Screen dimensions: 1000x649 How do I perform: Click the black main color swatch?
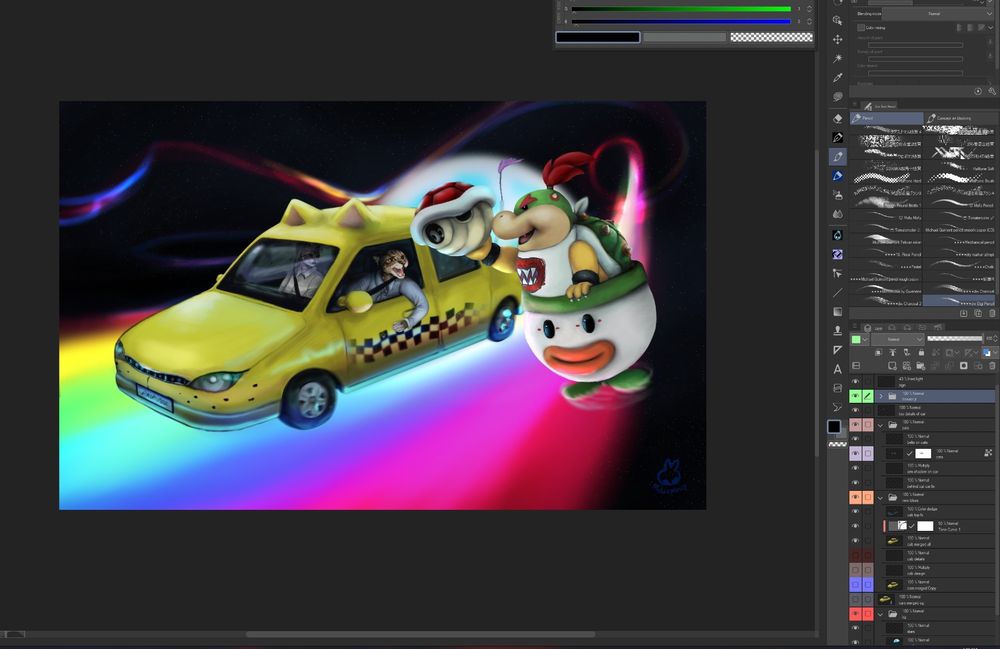(x=834, y=427)
